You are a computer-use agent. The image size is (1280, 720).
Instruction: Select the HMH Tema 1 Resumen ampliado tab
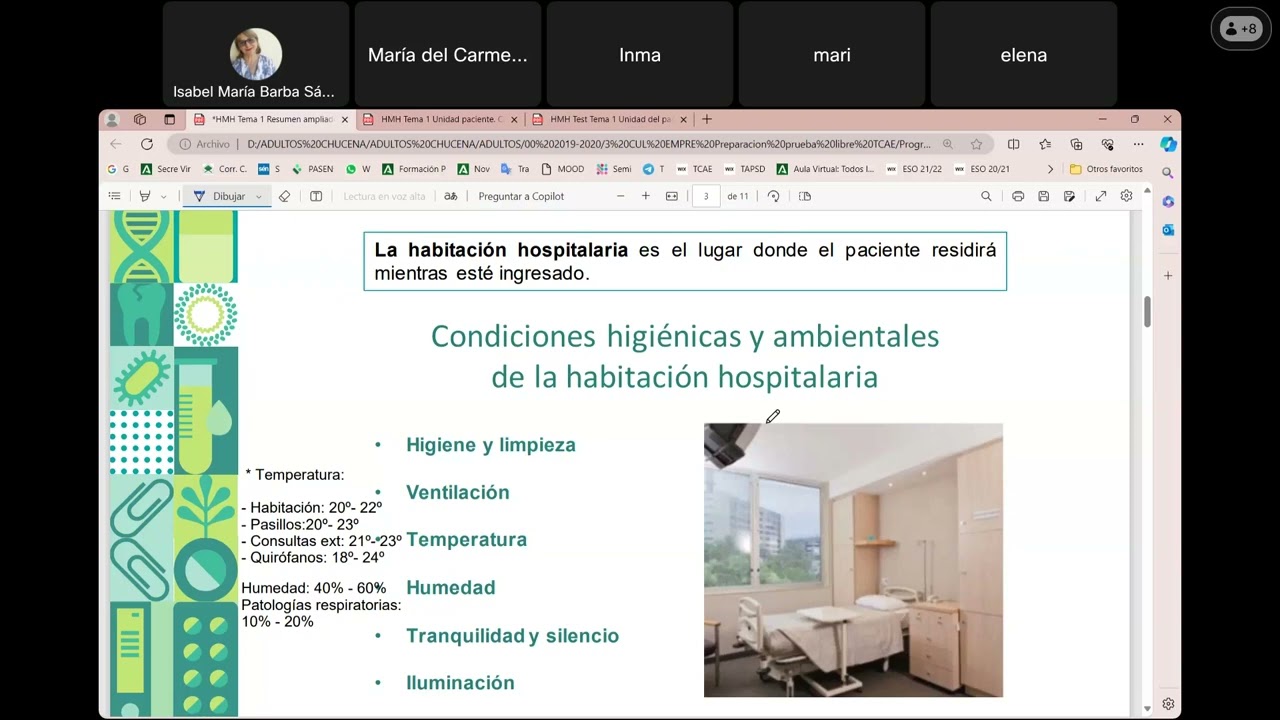click(x=270, y=119)
